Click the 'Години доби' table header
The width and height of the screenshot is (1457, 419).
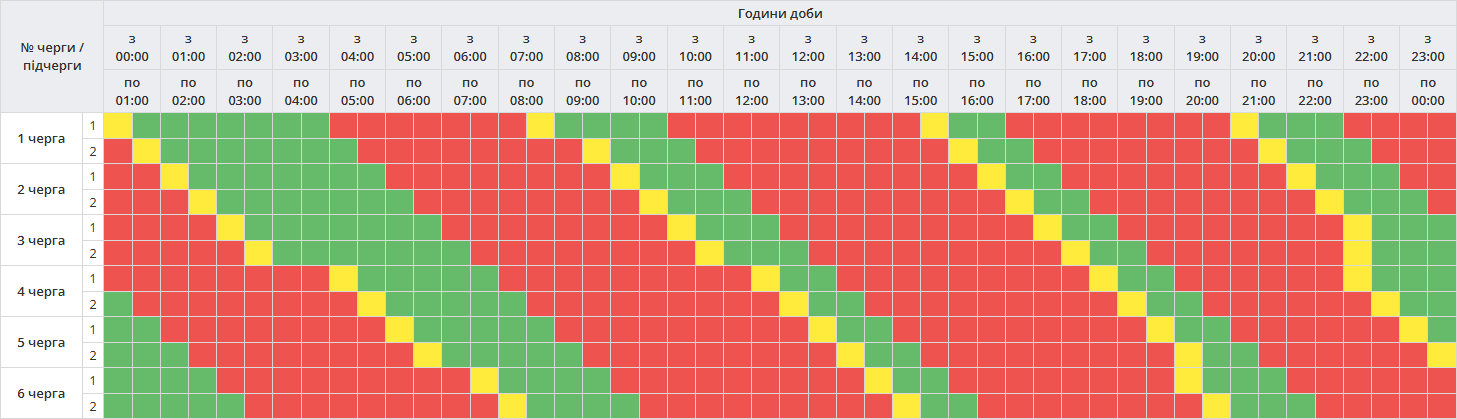(x=779, y=13)
